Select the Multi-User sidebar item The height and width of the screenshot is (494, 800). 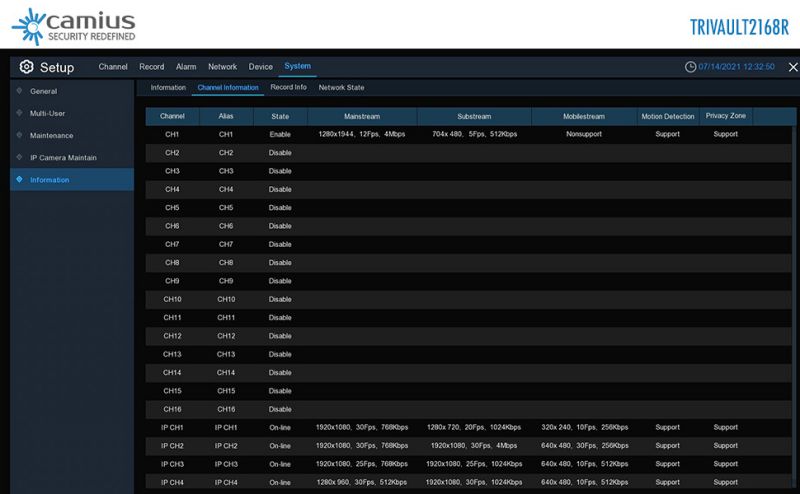[x=48, y=113]
